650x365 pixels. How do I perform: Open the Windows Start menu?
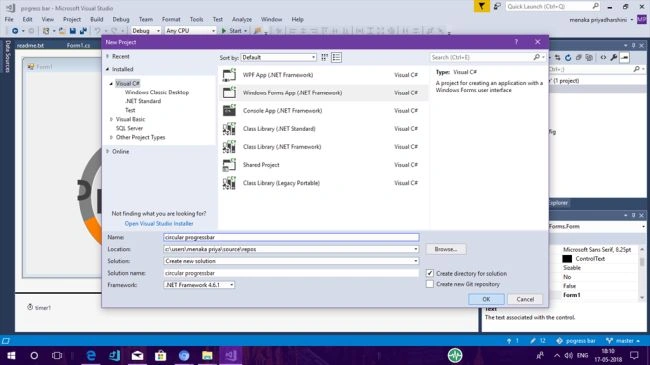point(11,355)
